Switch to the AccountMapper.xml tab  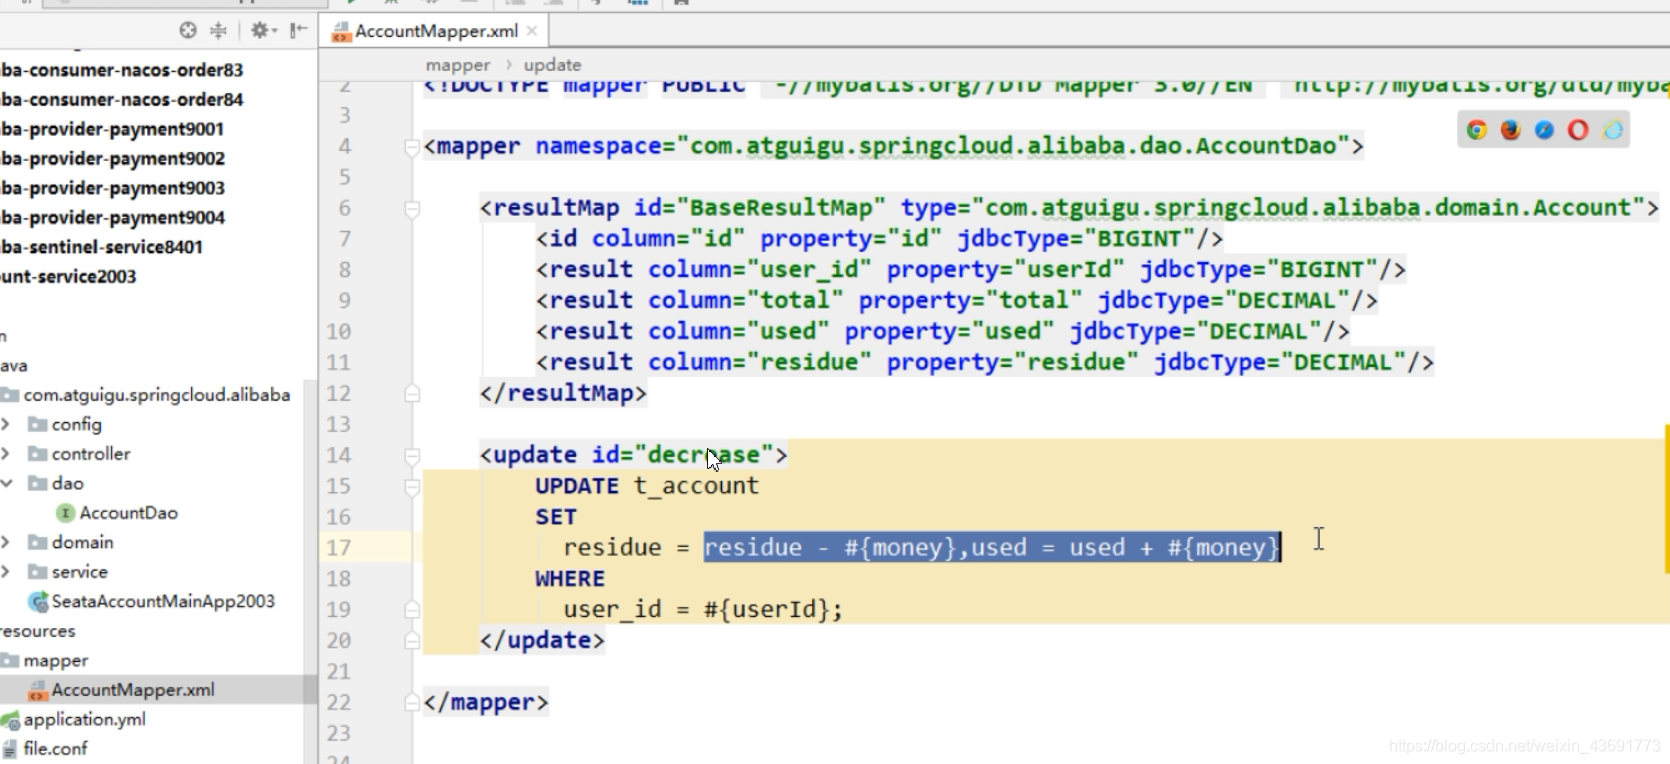[436, 31]
